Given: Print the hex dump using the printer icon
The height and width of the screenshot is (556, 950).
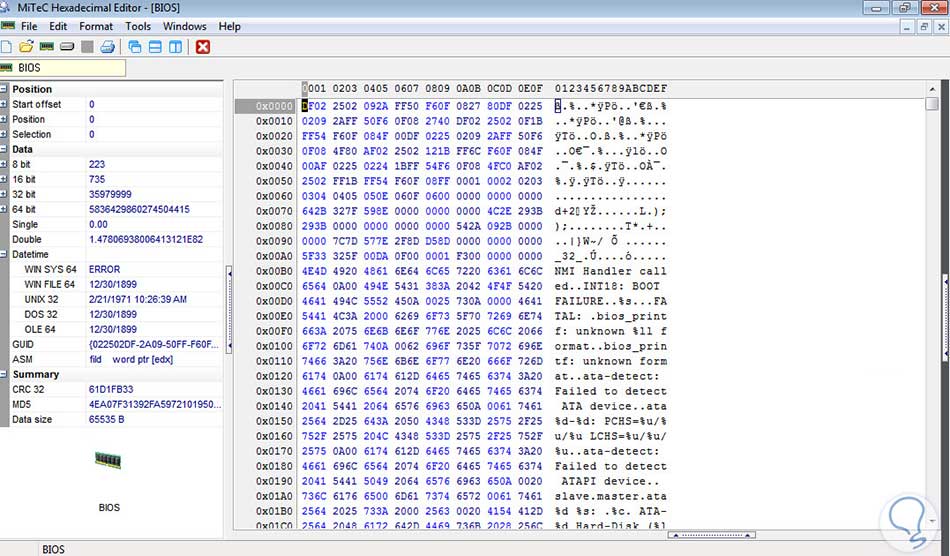Looking at the screenshot, I should click(x=107, y=47).
